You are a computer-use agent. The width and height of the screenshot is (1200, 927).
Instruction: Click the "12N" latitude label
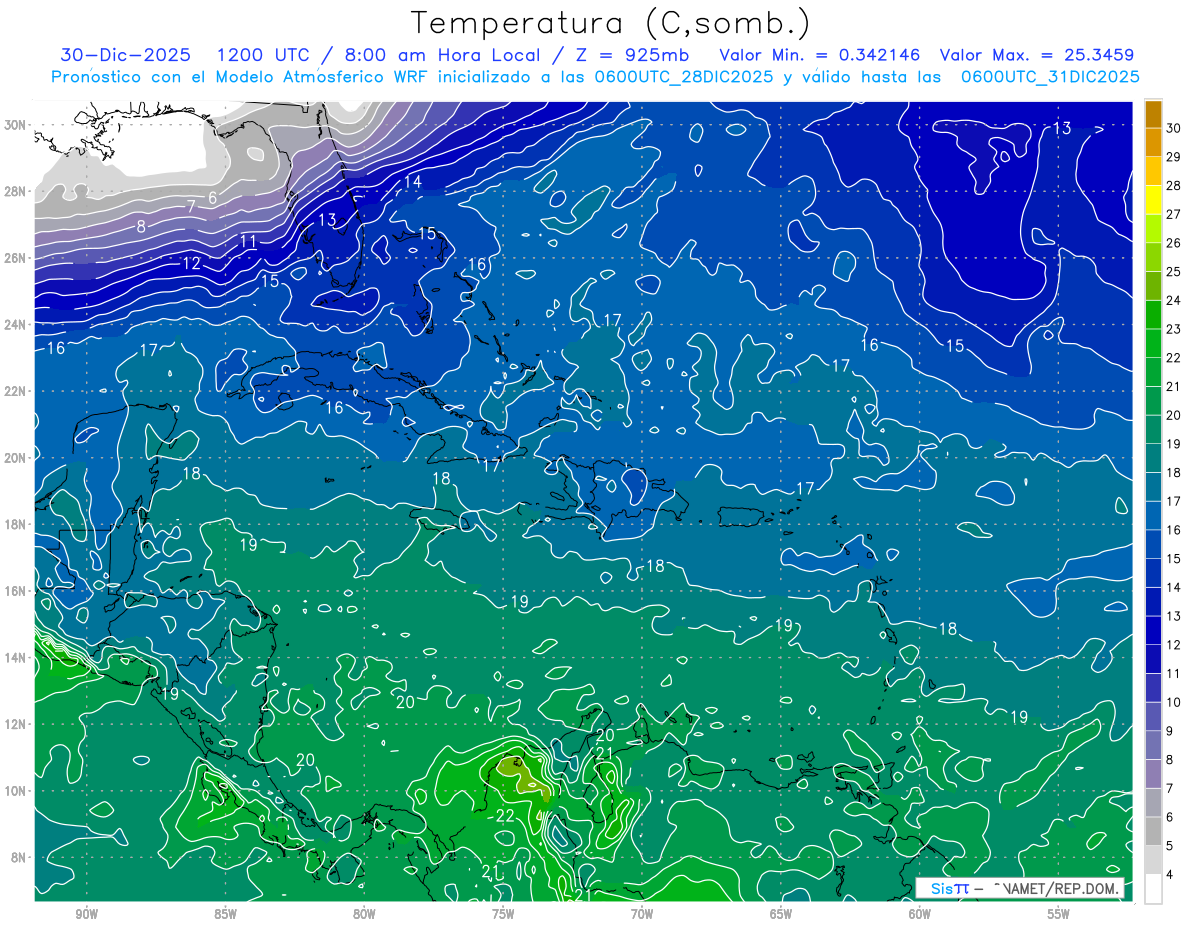coord(16,724)
